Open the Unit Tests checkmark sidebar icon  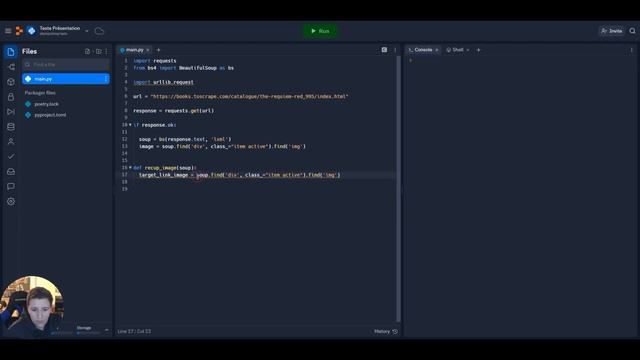[x=11, y=157]
